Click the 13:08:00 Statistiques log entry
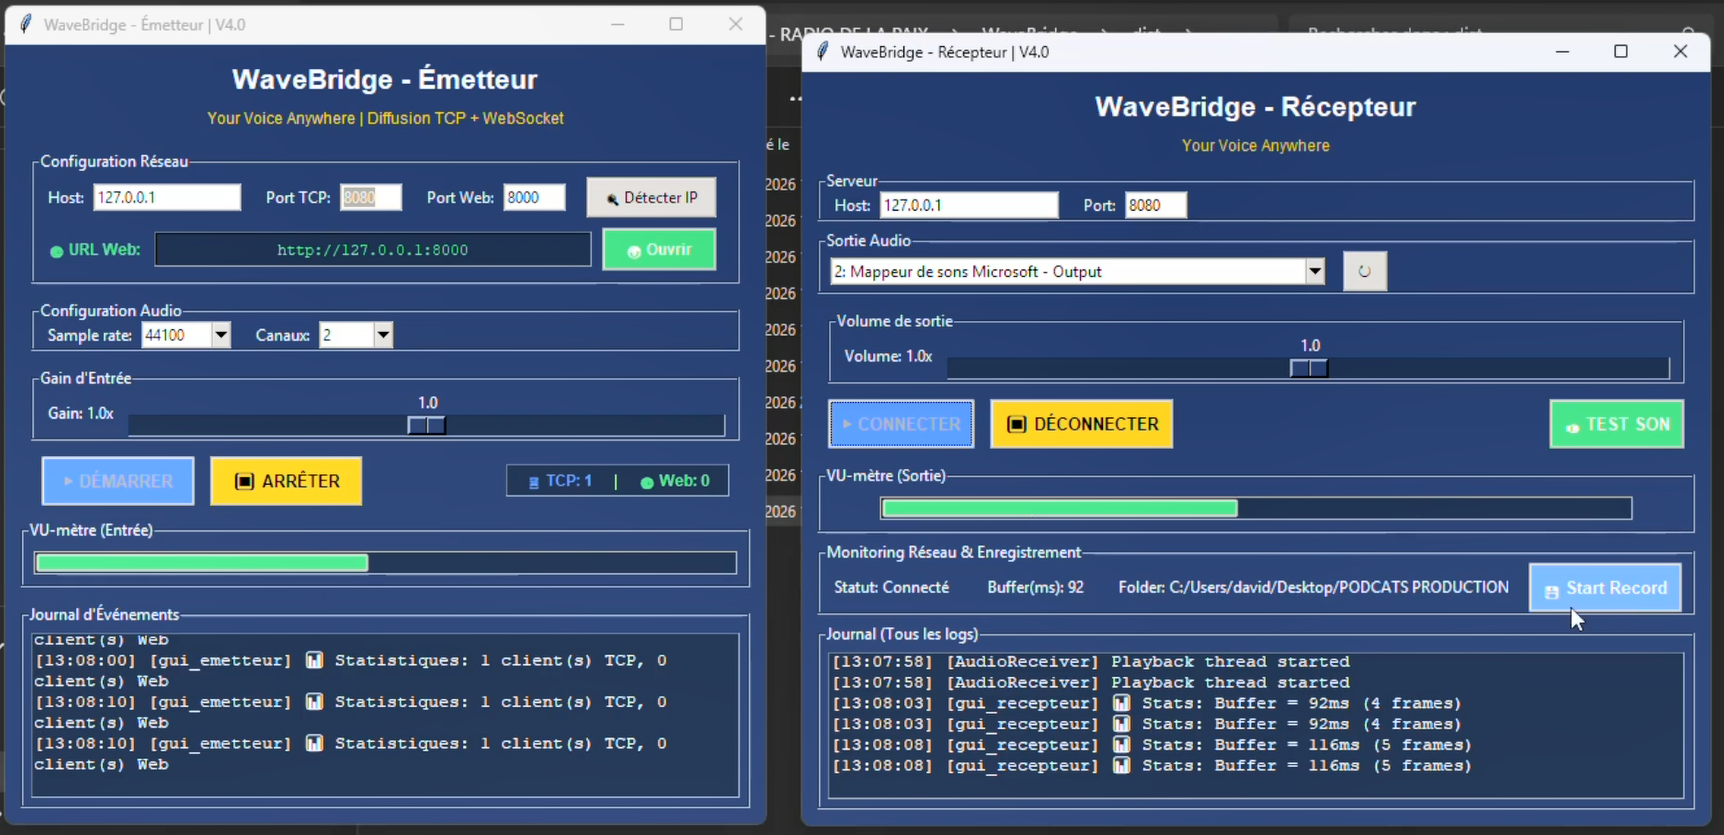Screen dimensions: 1724x835 click(x=351, y=671)
